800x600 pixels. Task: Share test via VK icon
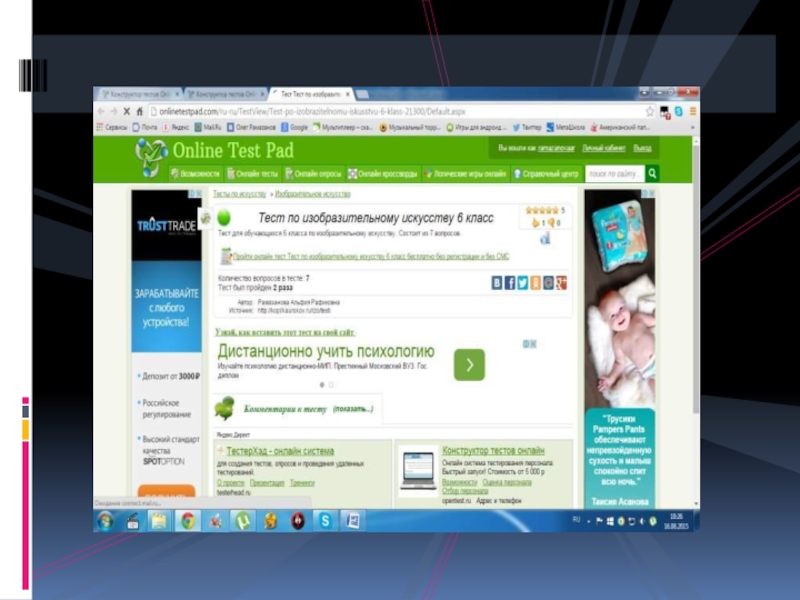coord(497,283)
